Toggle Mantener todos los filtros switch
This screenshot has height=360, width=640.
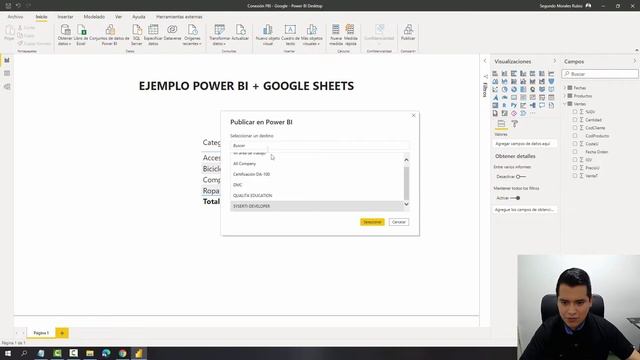[x=515, y=198]
